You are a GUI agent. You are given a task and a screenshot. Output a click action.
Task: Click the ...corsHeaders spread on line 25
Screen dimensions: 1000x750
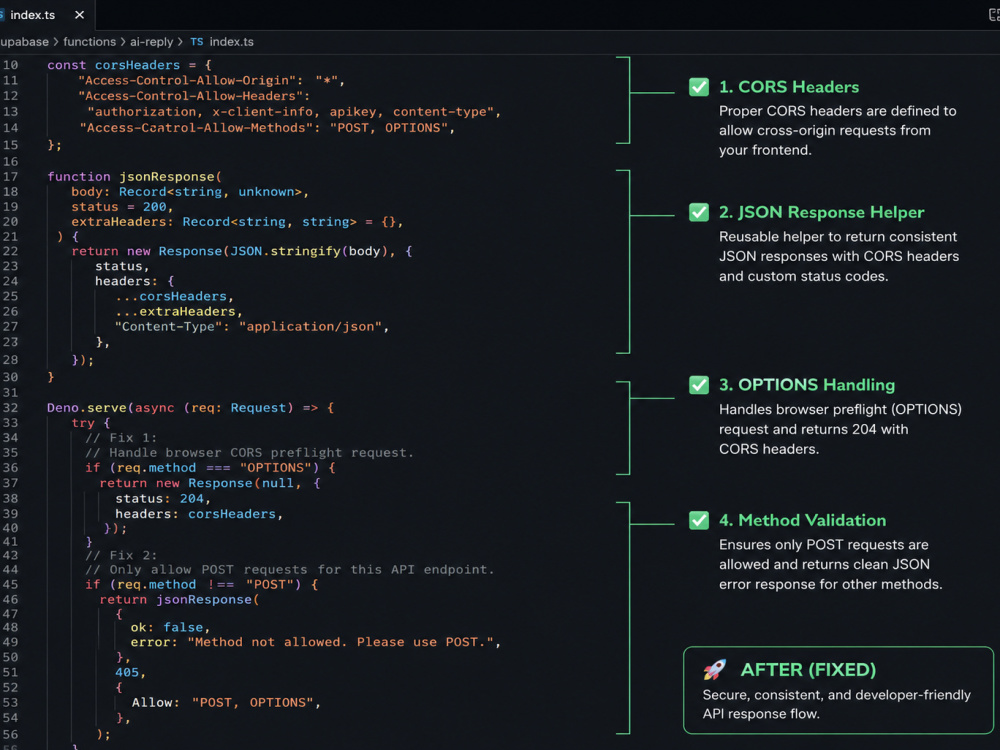coord(170,297)
